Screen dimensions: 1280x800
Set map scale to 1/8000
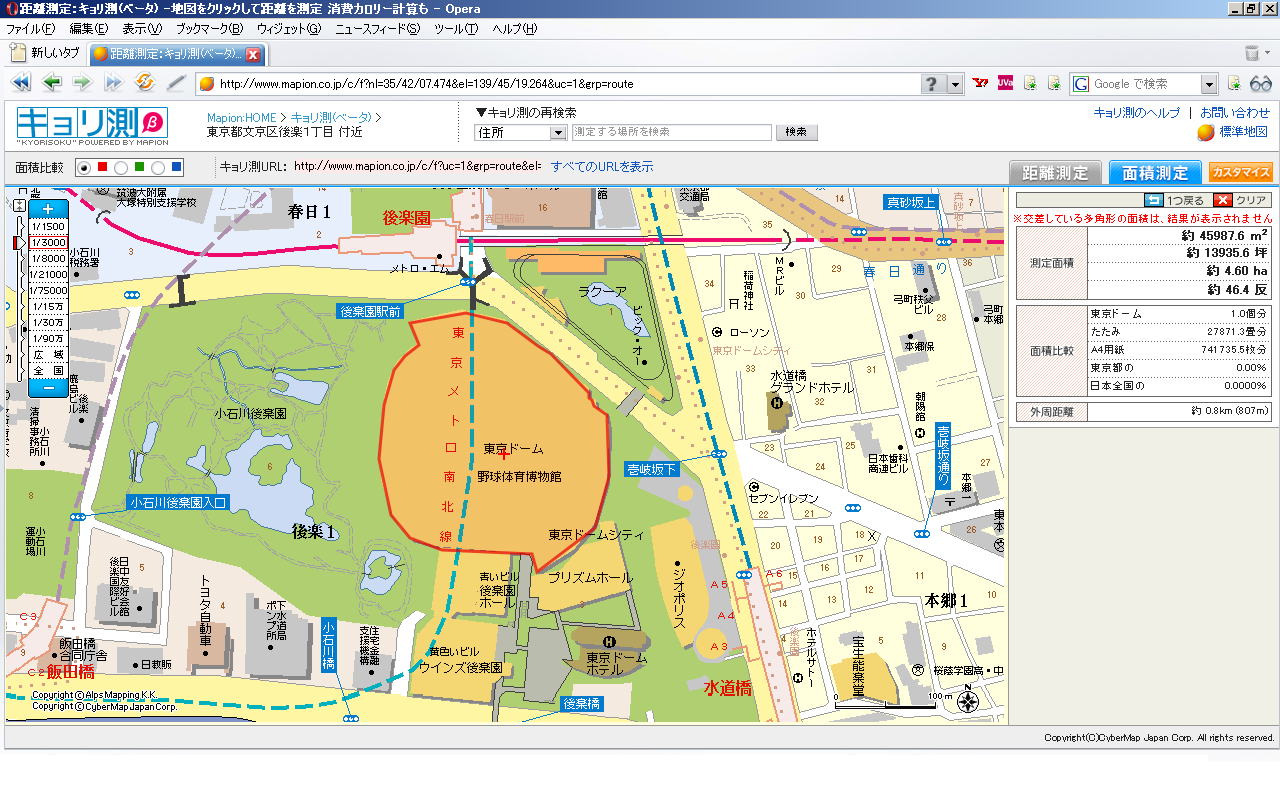[47, 258]
